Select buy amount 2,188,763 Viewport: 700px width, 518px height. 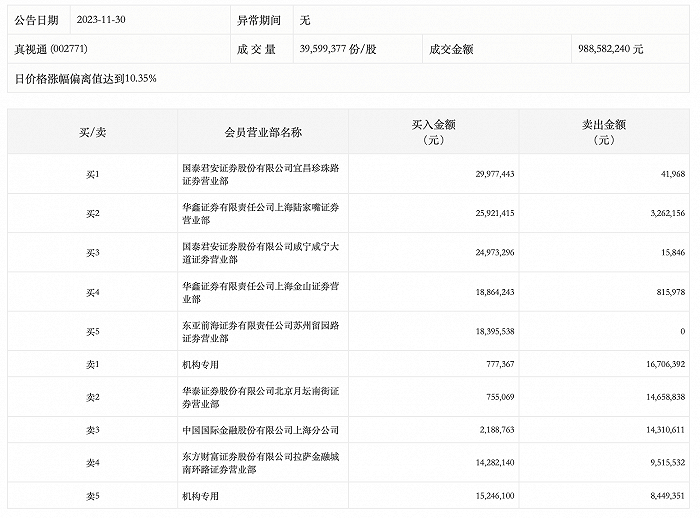point(497,430)
